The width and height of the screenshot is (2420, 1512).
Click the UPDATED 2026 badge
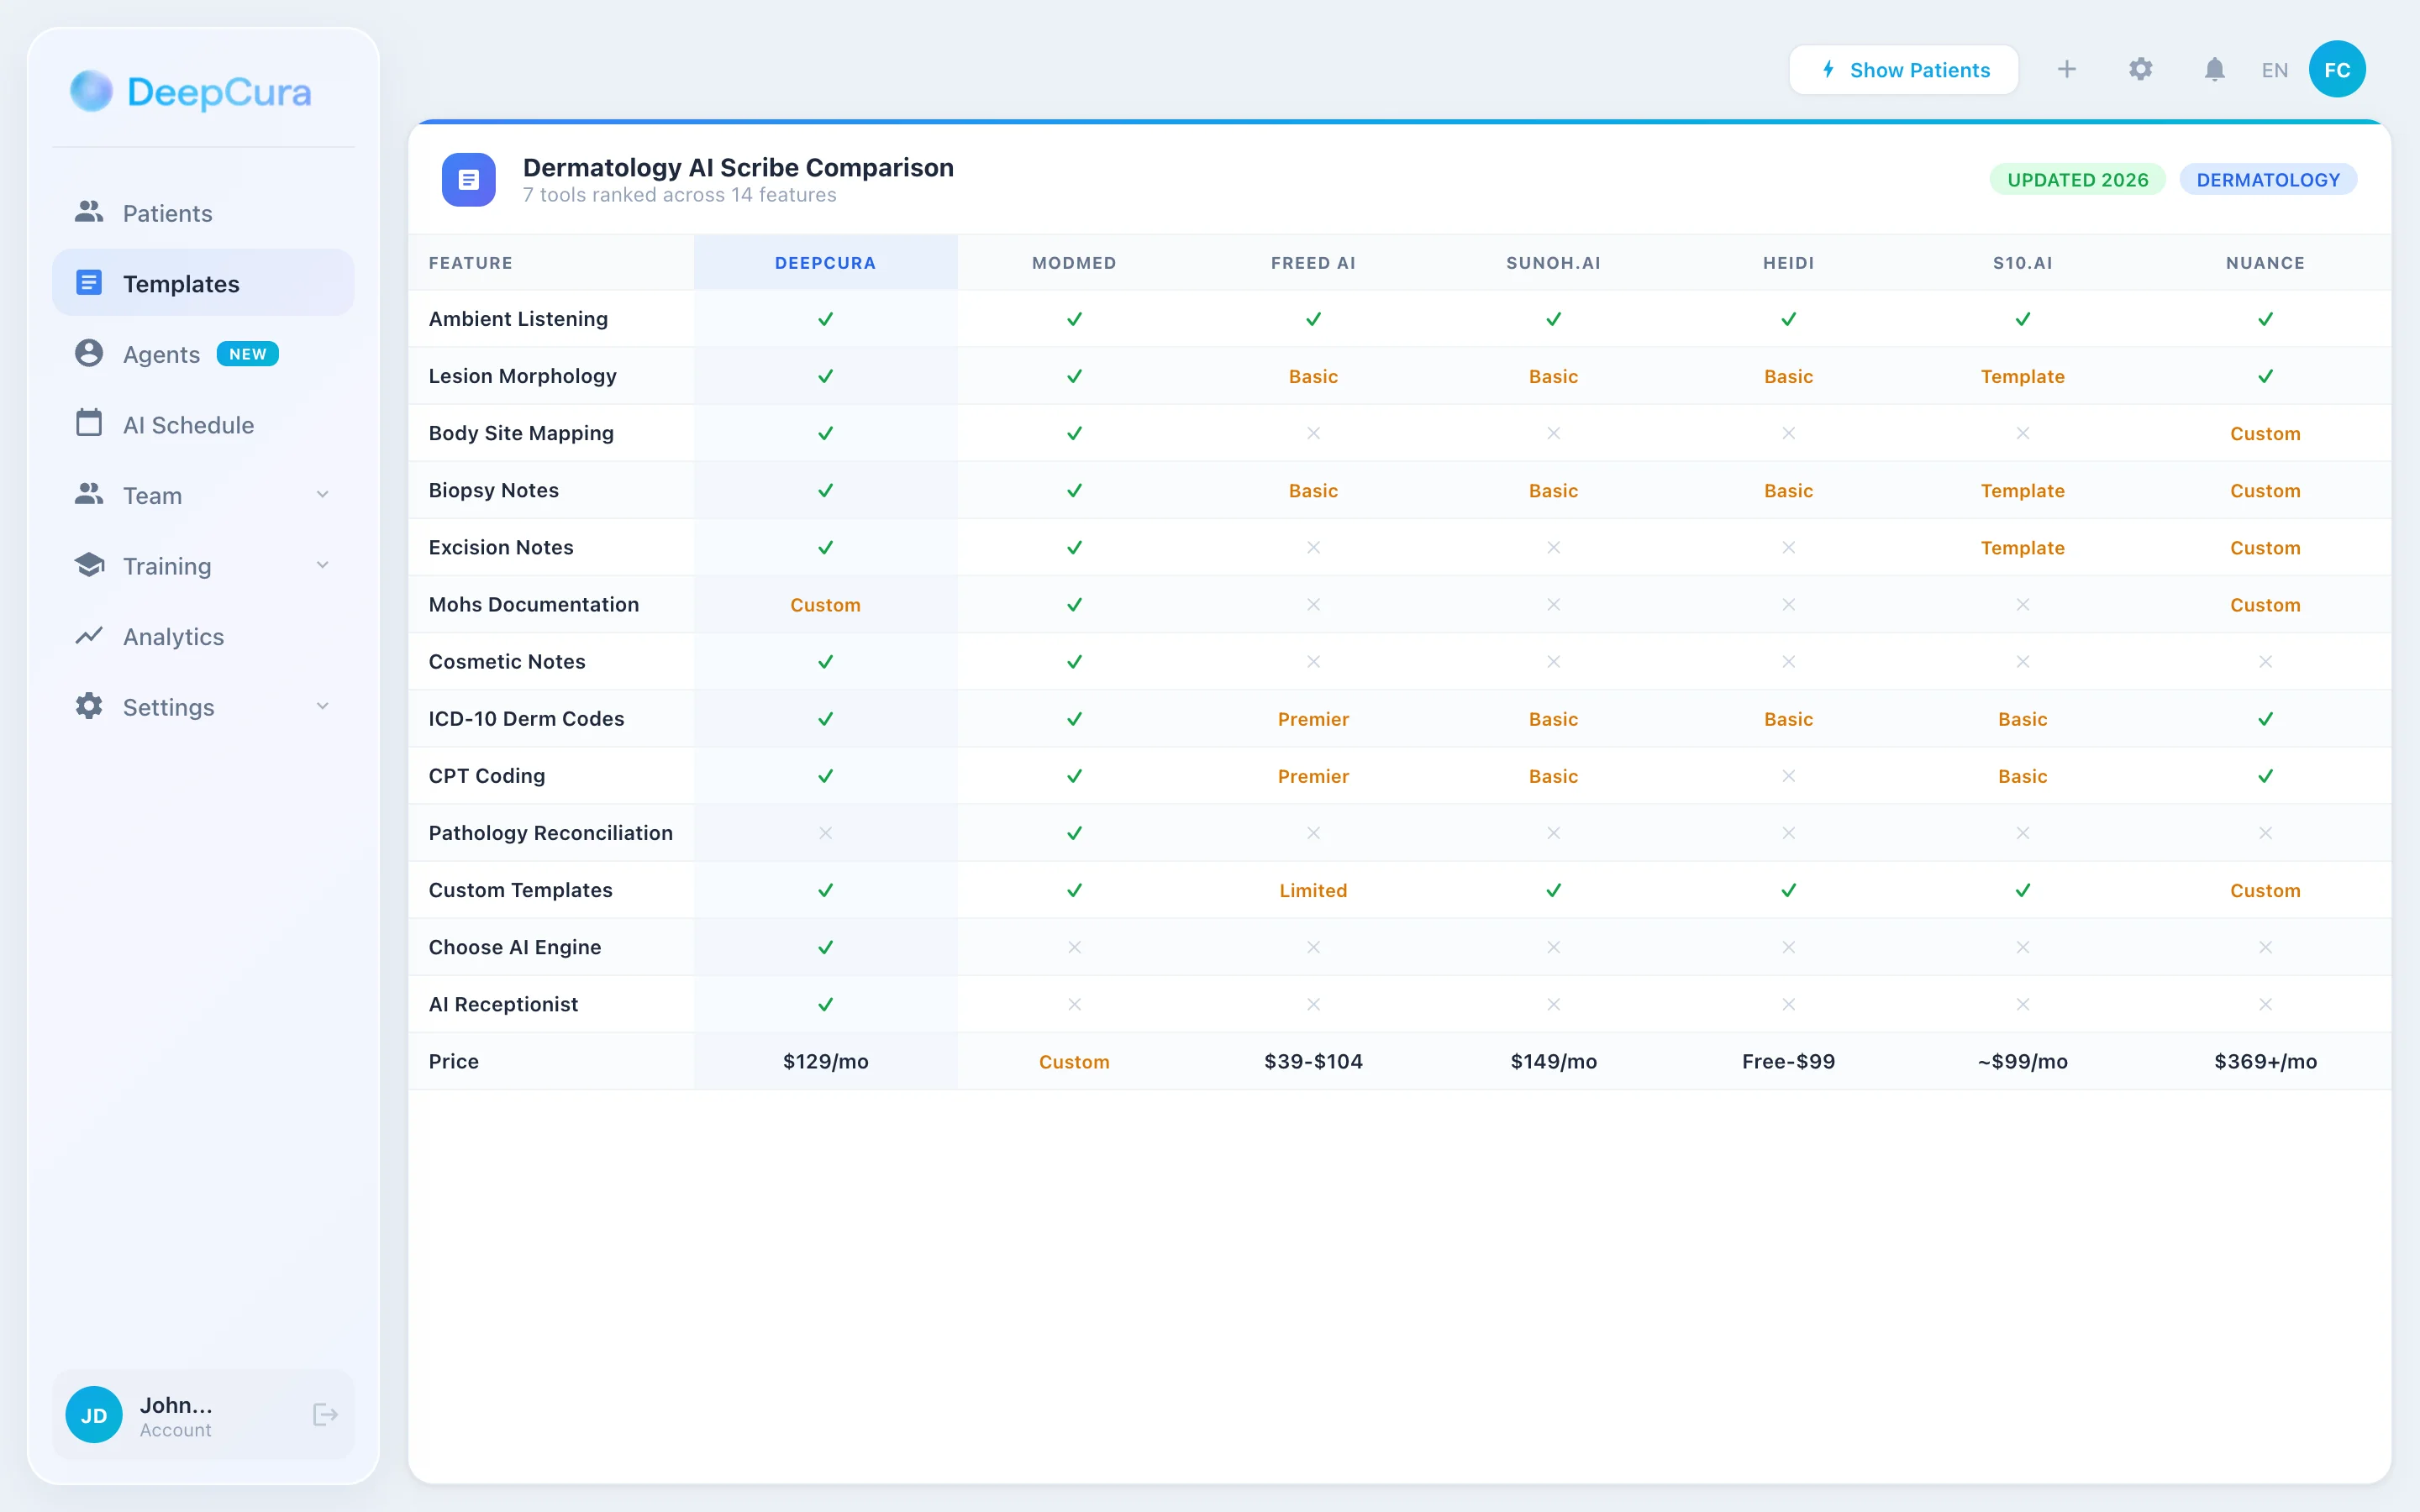pos(2078,179)
